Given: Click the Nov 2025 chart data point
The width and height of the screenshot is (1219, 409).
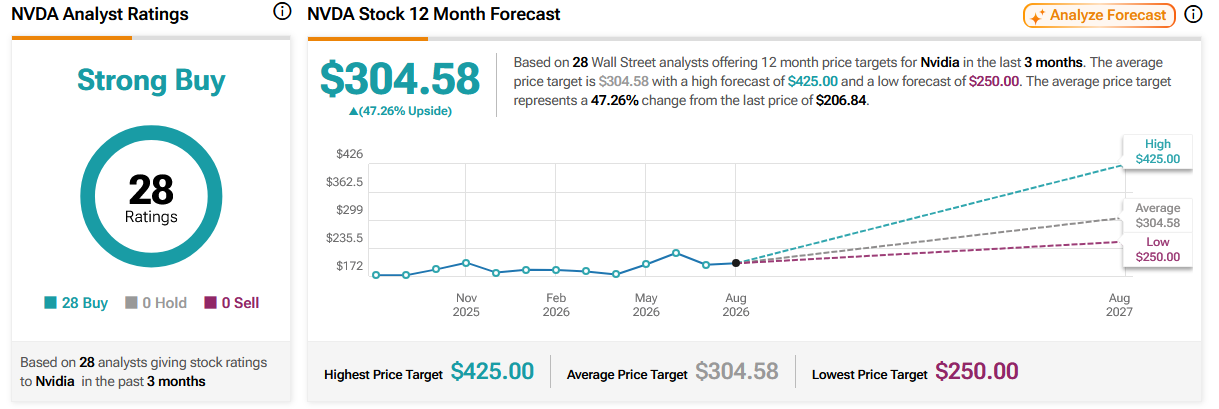Looking at the screenshot, I should 466,263.
